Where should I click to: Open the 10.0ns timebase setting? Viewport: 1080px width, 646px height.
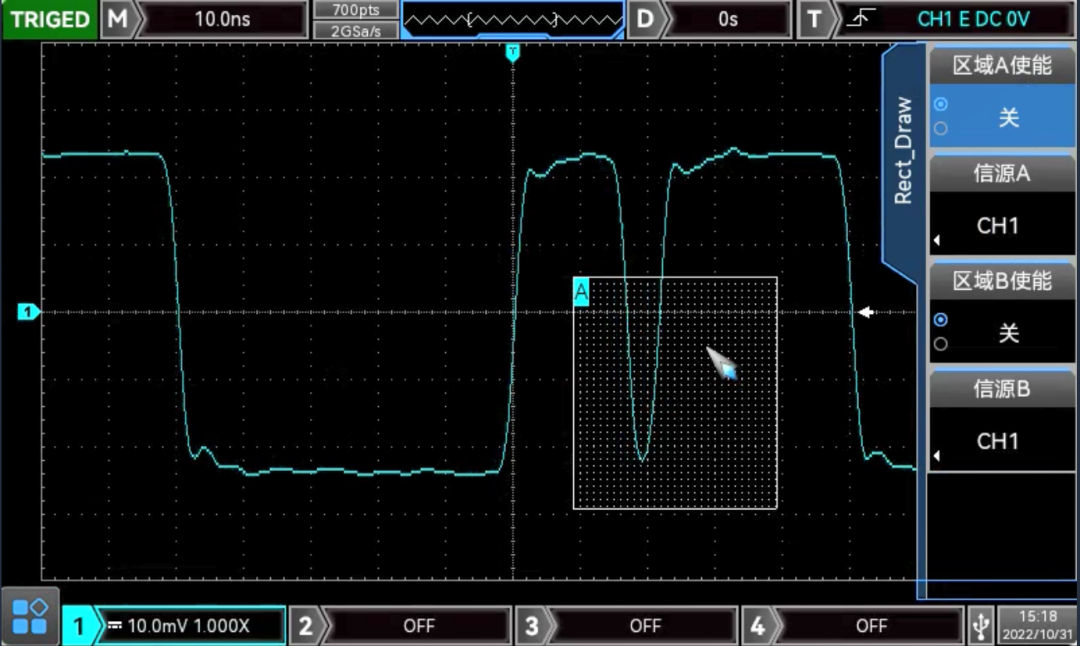222,19
